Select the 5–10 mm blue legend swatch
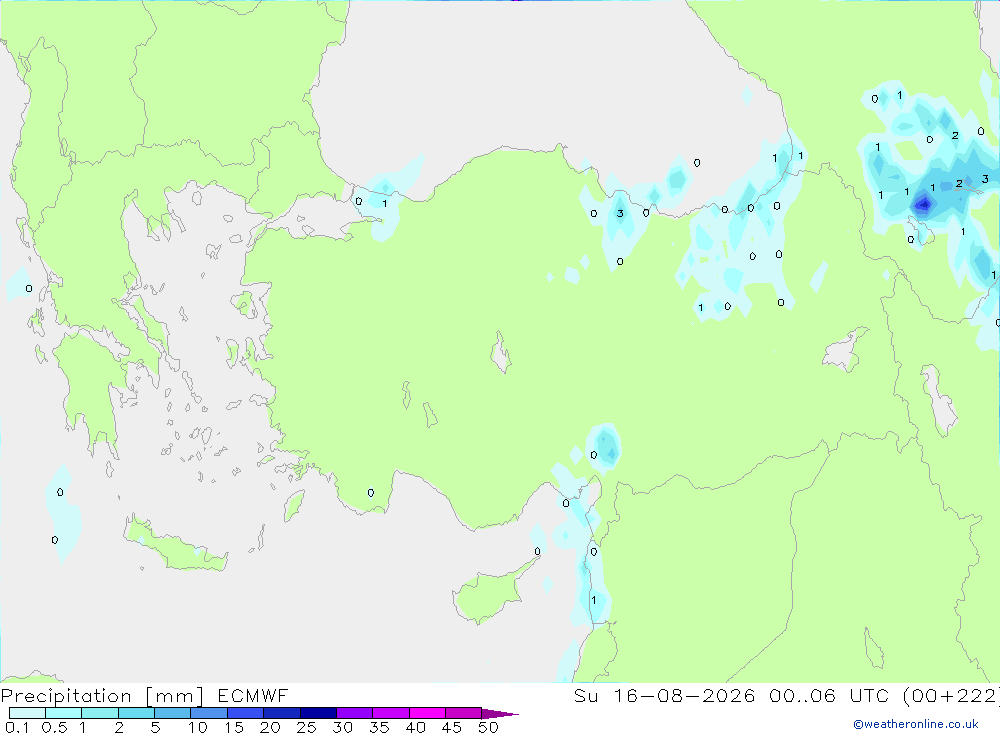The height and width of the screenshot is (733, 1000). pos(173,713)
